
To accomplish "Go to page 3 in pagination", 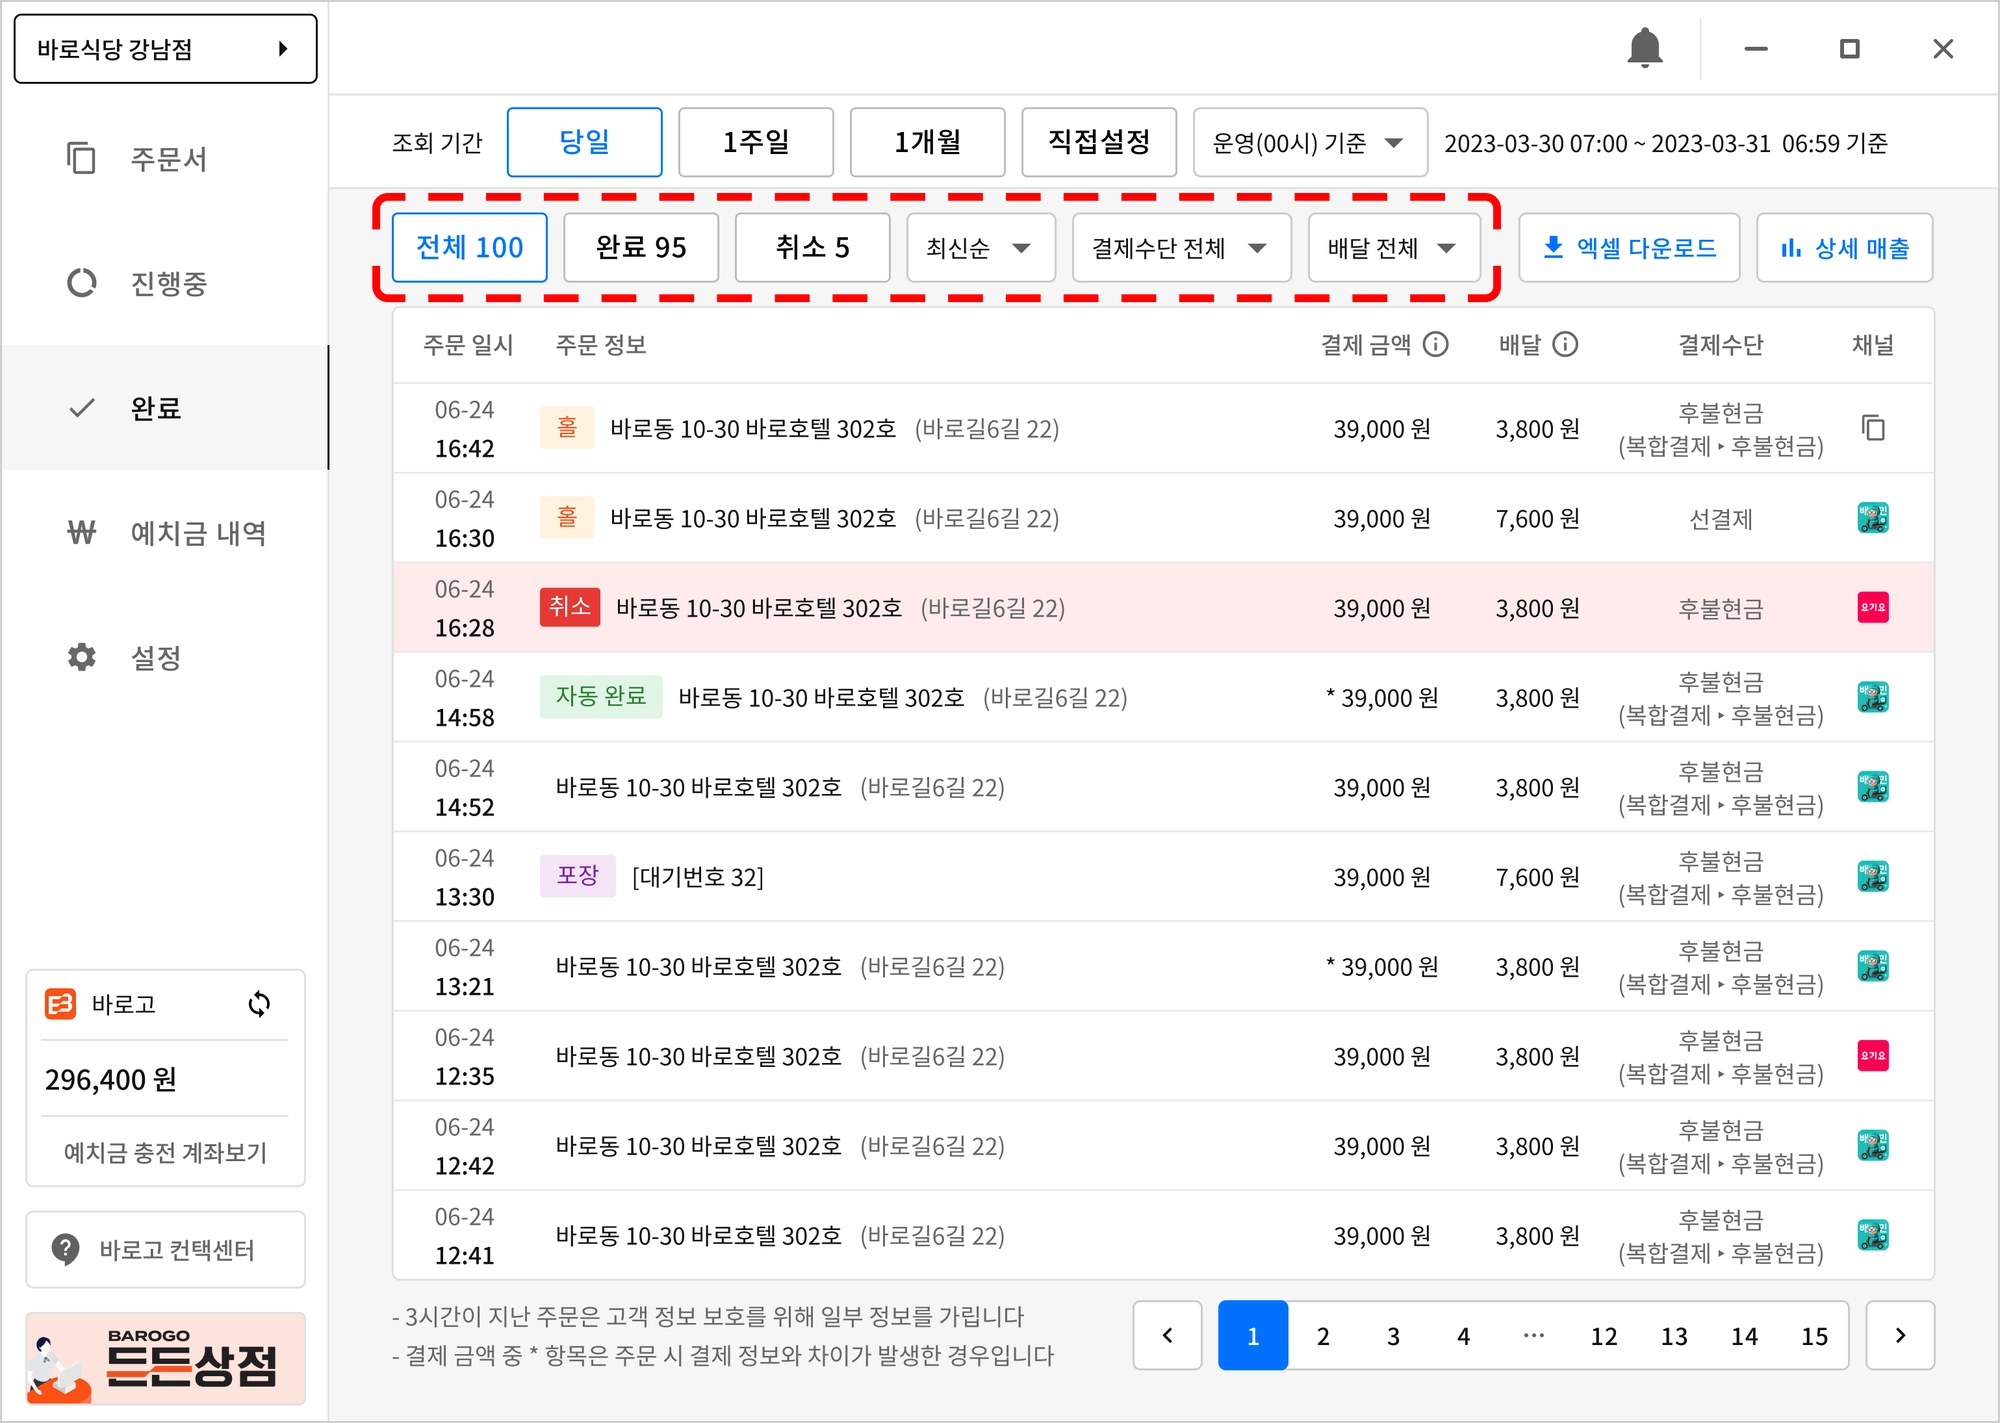I will [1393, 1336].
